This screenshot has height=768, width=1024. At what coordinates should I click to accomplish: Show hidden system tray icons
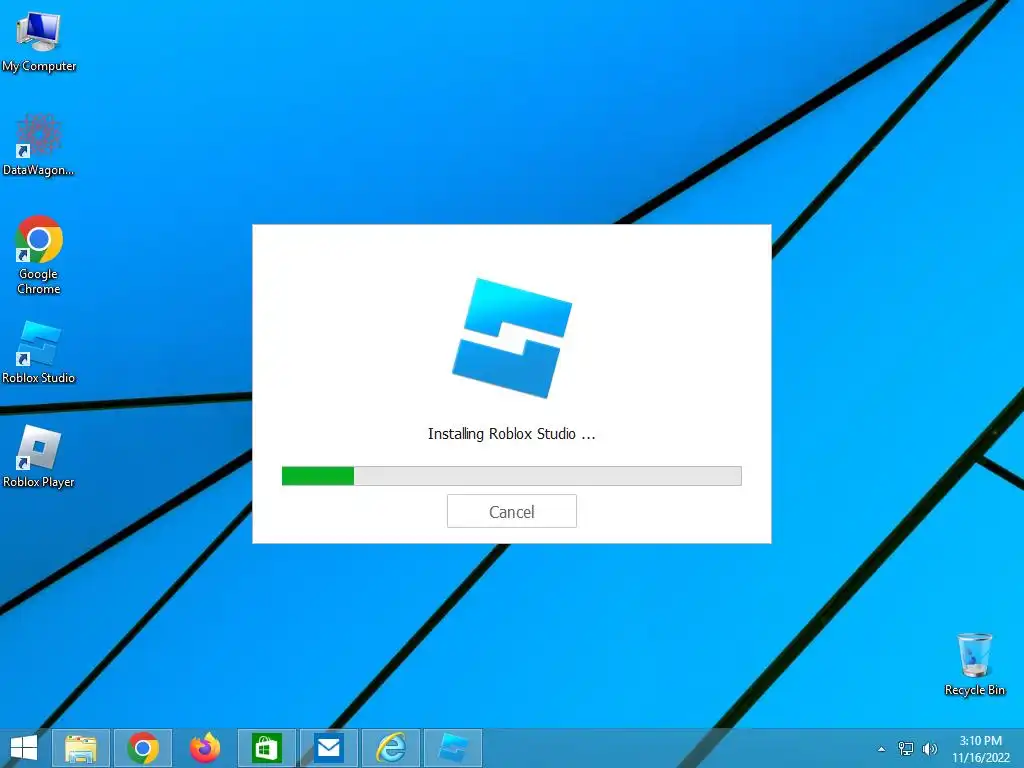pyautogui.click(x=882, y=749)
